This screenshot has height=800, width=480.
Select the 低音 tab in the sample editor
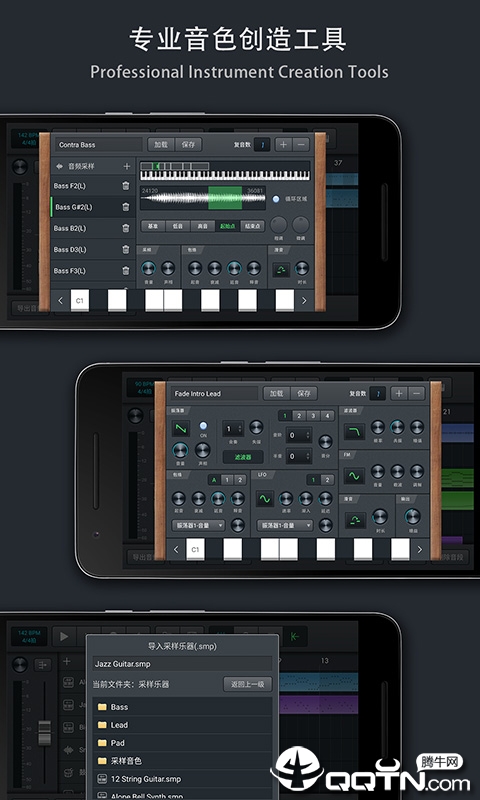pos(178,226)
